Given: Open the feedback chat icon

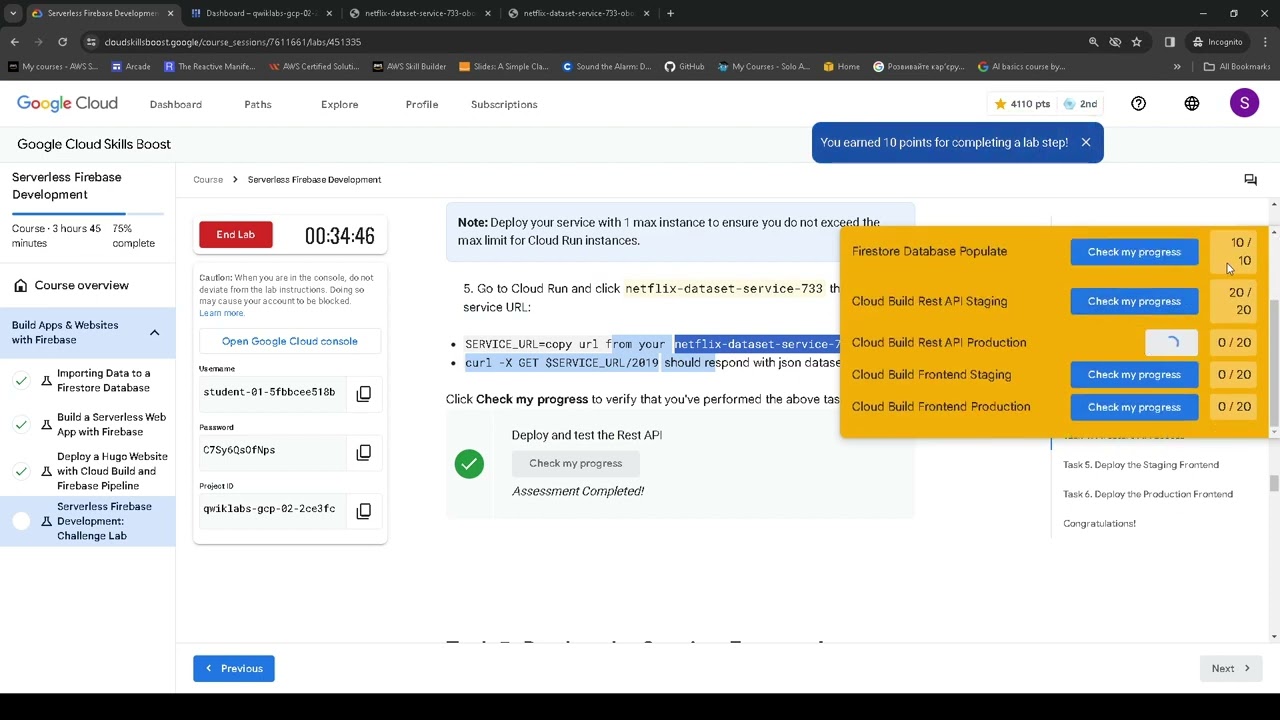Looking at the screenshot, I should tap(1250, 180).
